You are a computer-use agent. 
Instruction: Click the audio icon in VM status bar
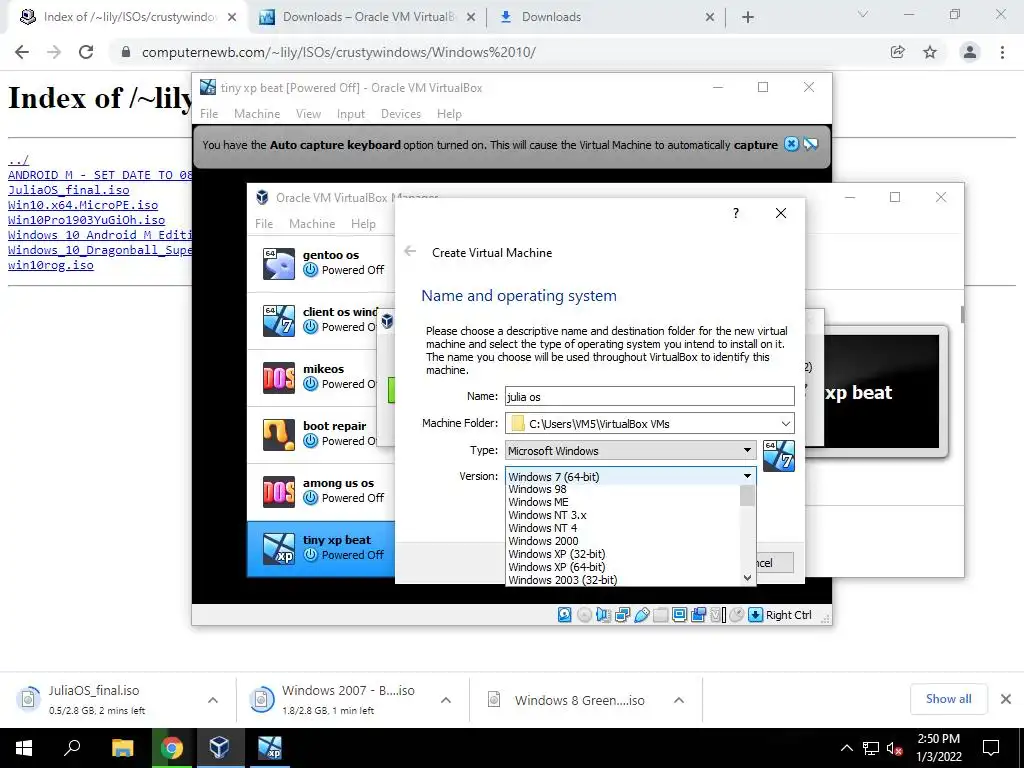(x=603, y=615)
